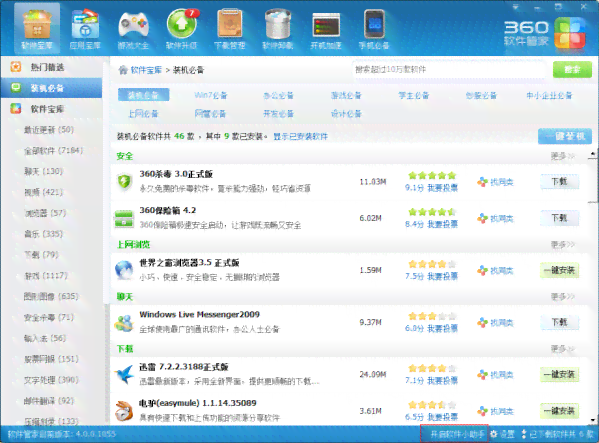Click the 开启软件小助手 status bar link
Viewport: 599px width, 443px height.
[x=457, y=434]
